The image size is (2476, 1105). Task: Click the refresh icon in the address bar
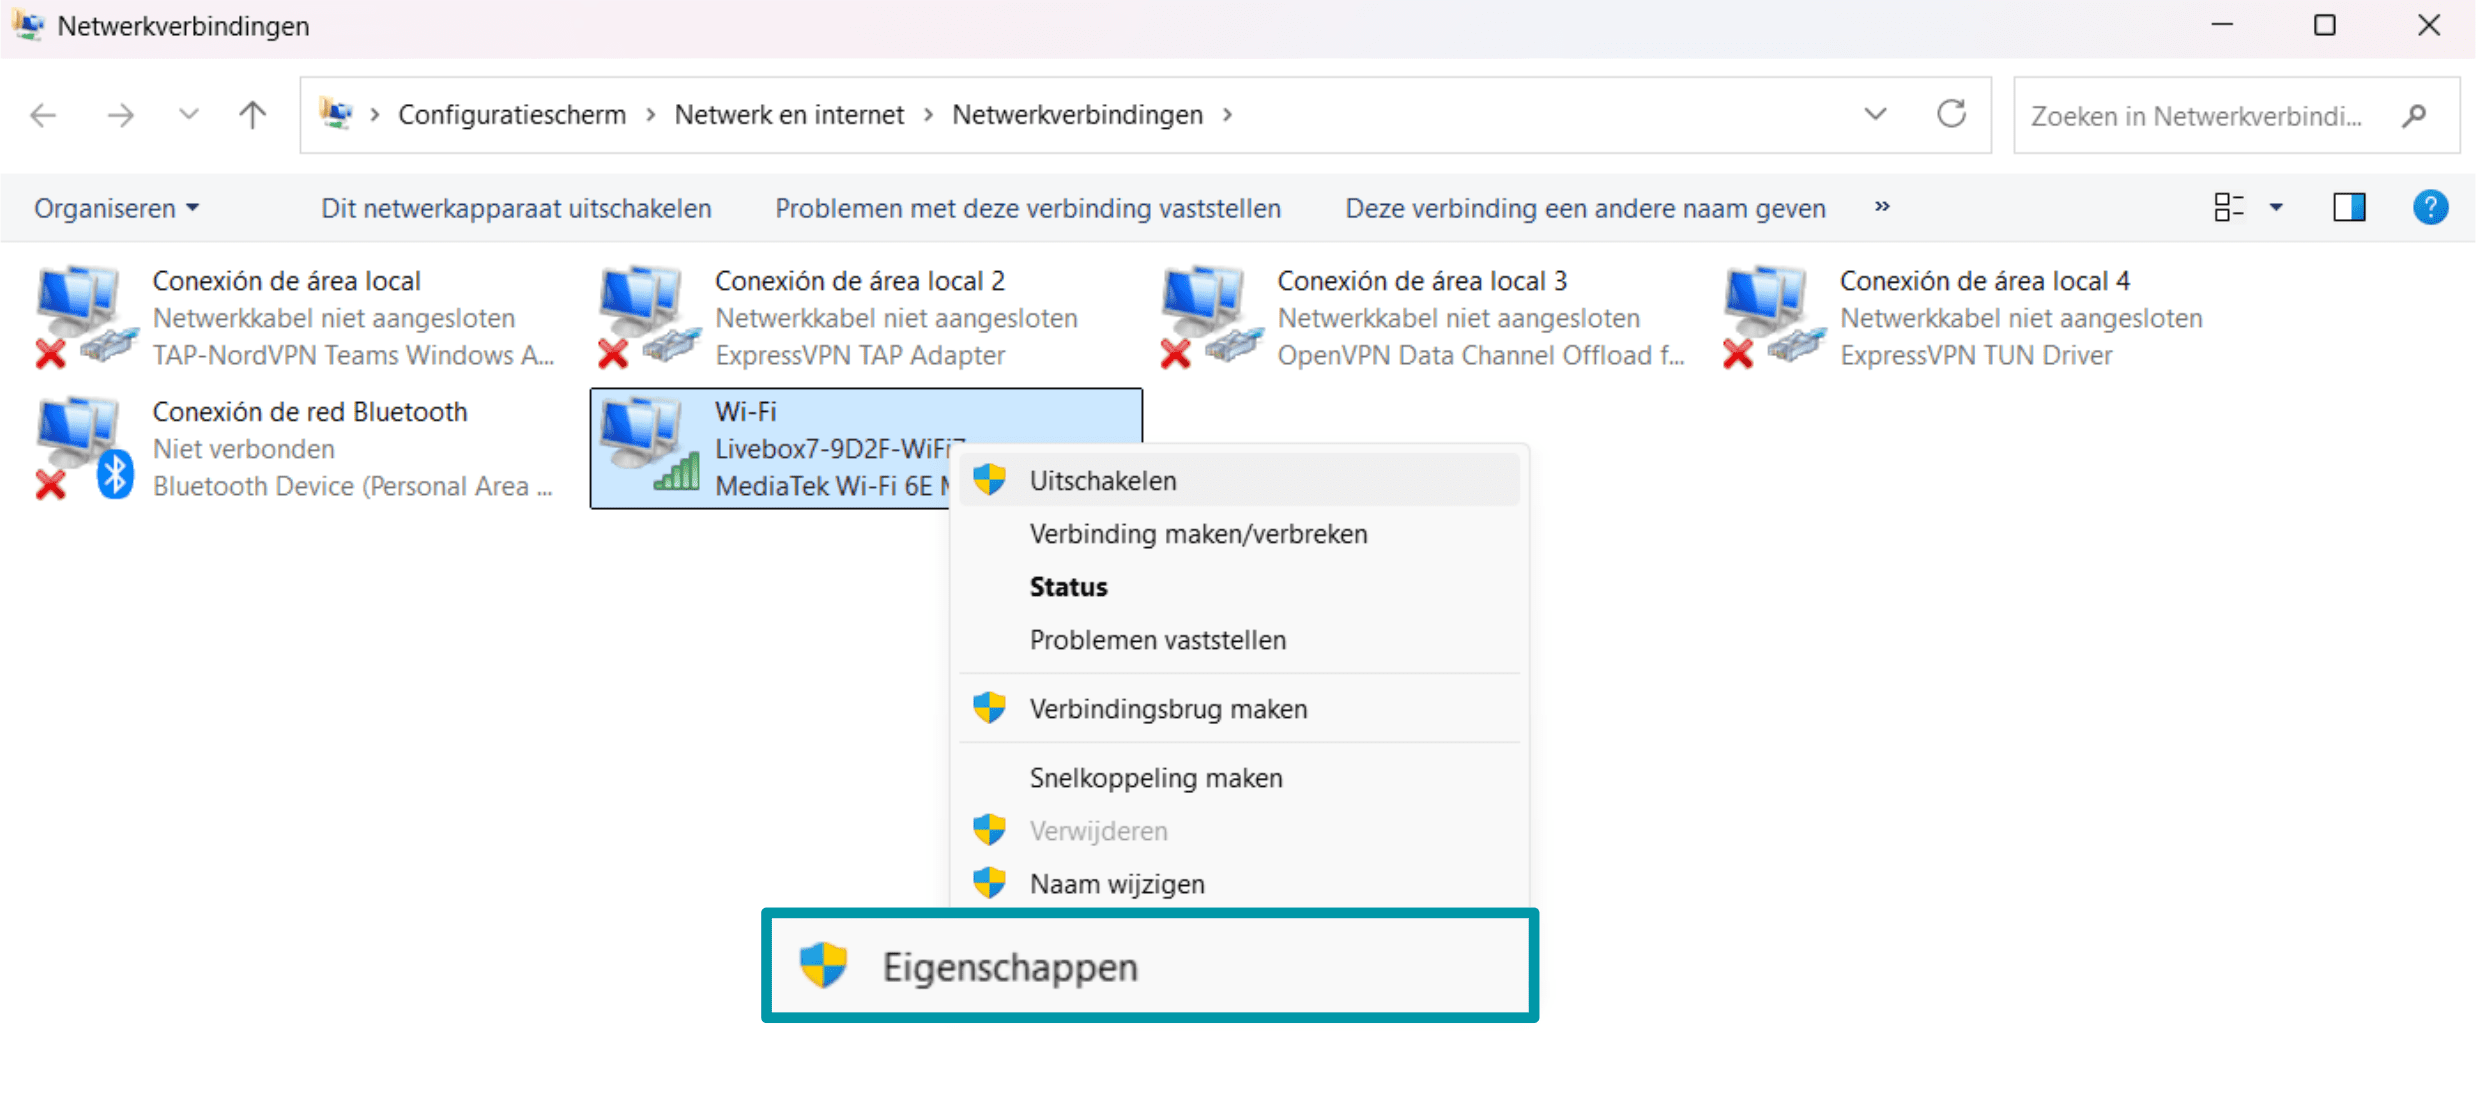click(x=1951, y=114)
